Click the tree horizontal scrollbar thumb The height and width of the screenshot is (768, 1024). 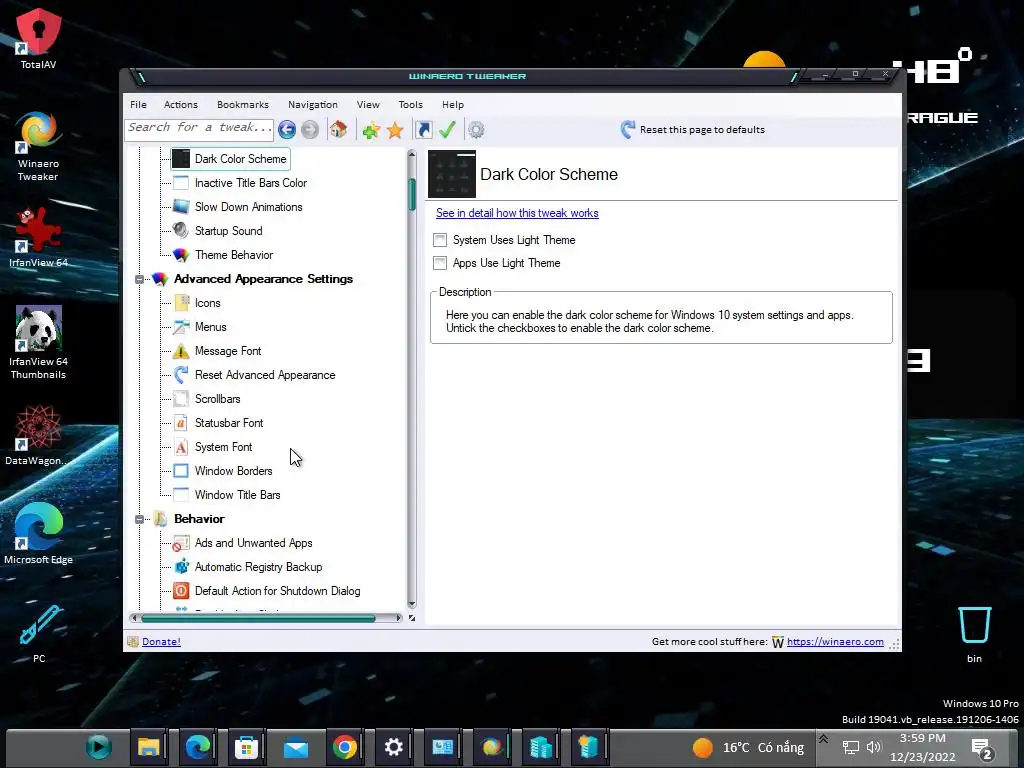[259, 618]
